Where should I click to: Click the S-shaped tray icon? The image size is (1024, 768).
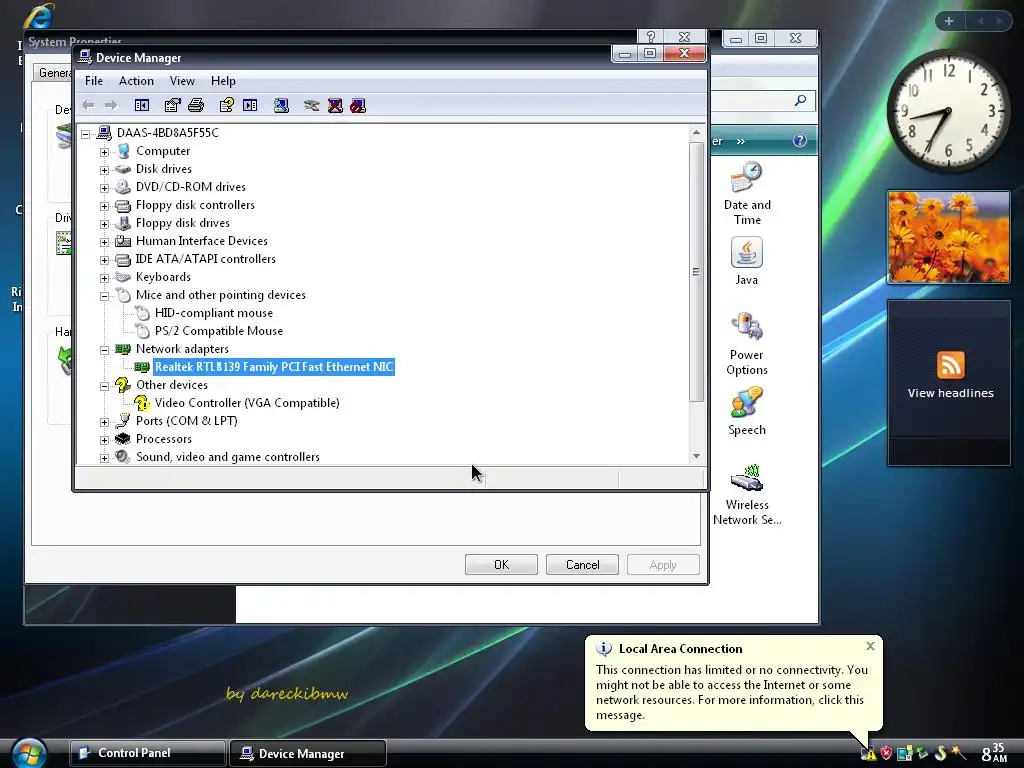tap(940, 754)
